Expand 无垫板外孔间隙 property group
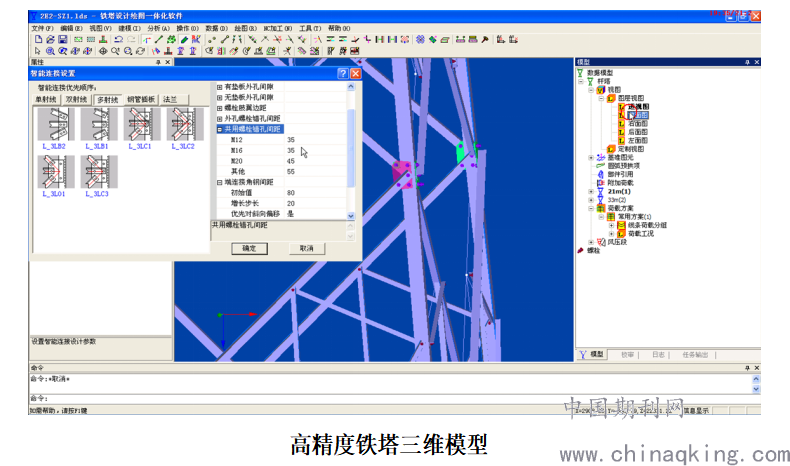 tap(220, 97)
